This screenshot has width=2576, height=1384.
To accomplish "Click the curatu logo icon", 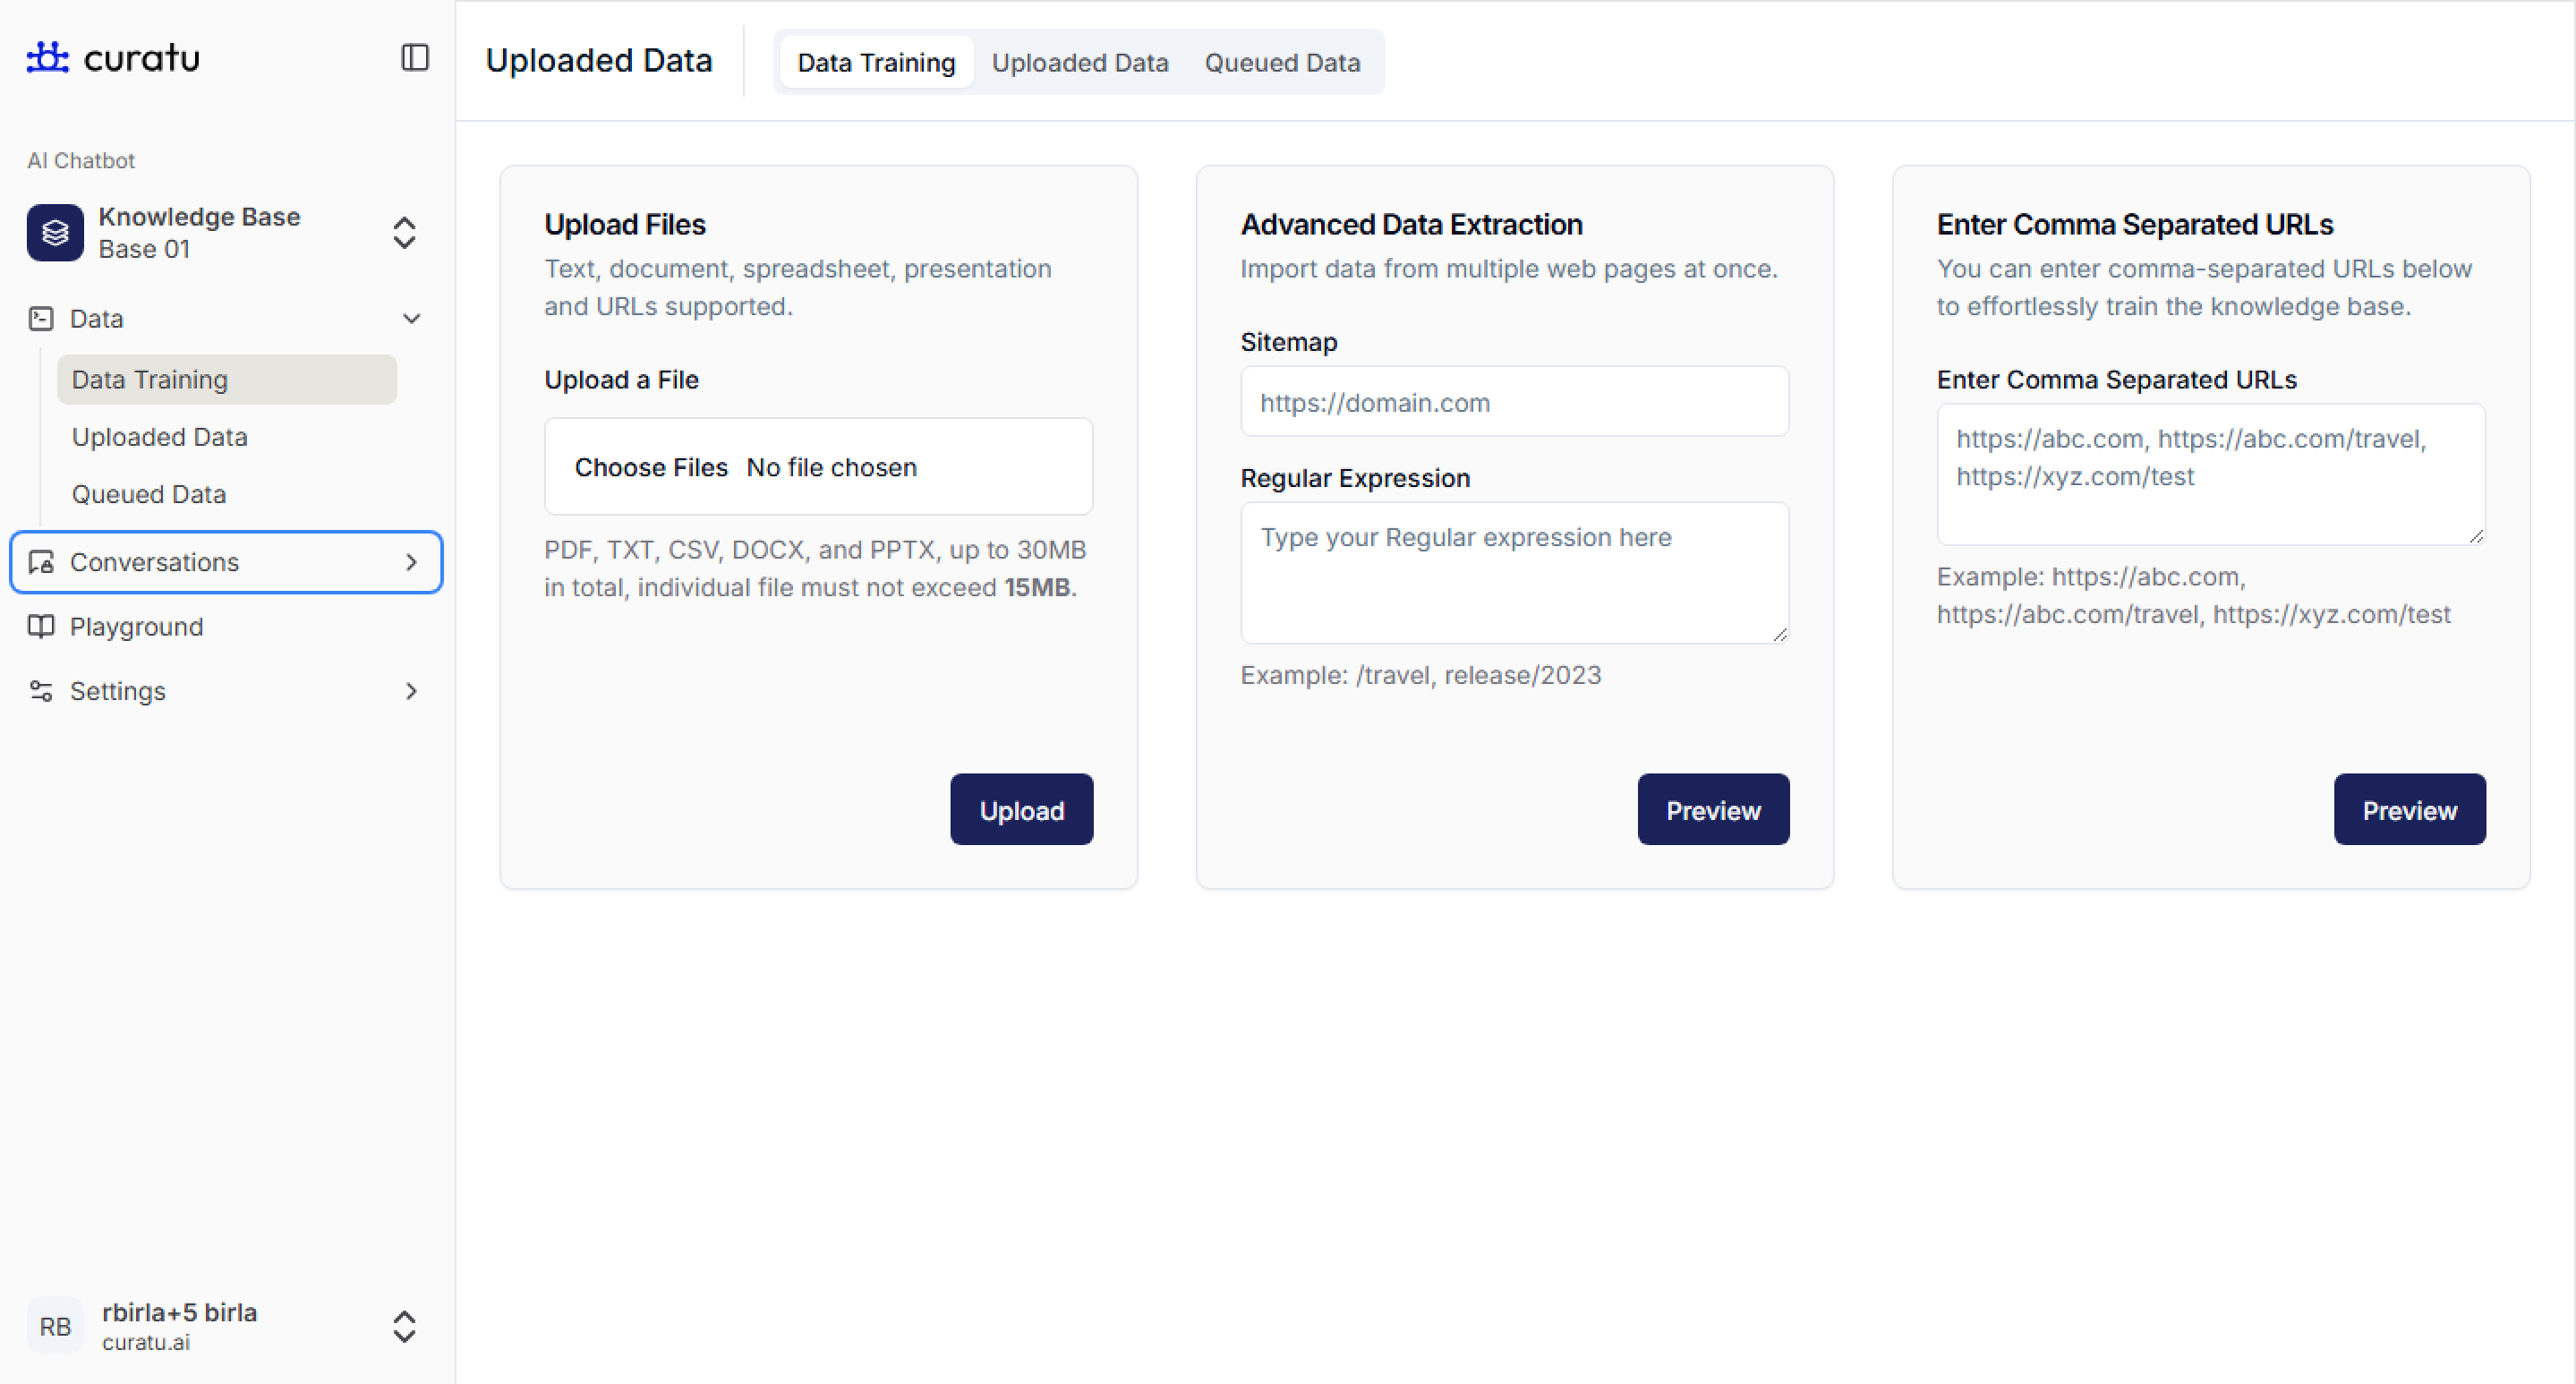I will (47, 58).
